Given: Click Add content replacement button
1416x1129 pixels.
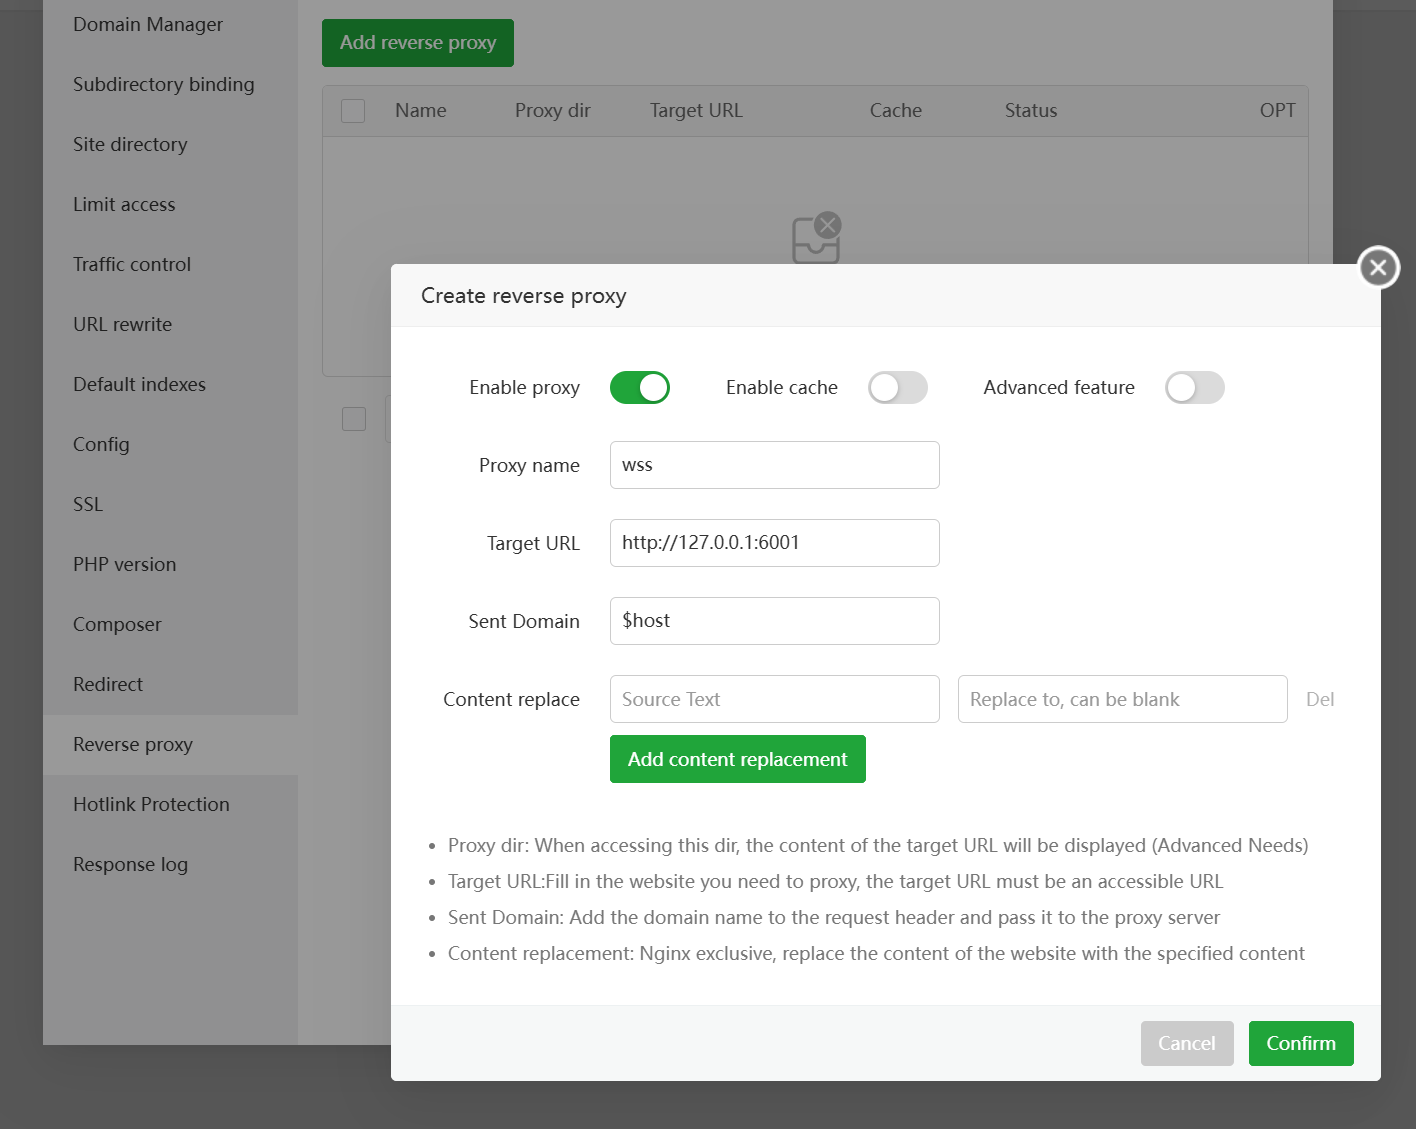Looking at the screenshot, I should pos(738,759).
